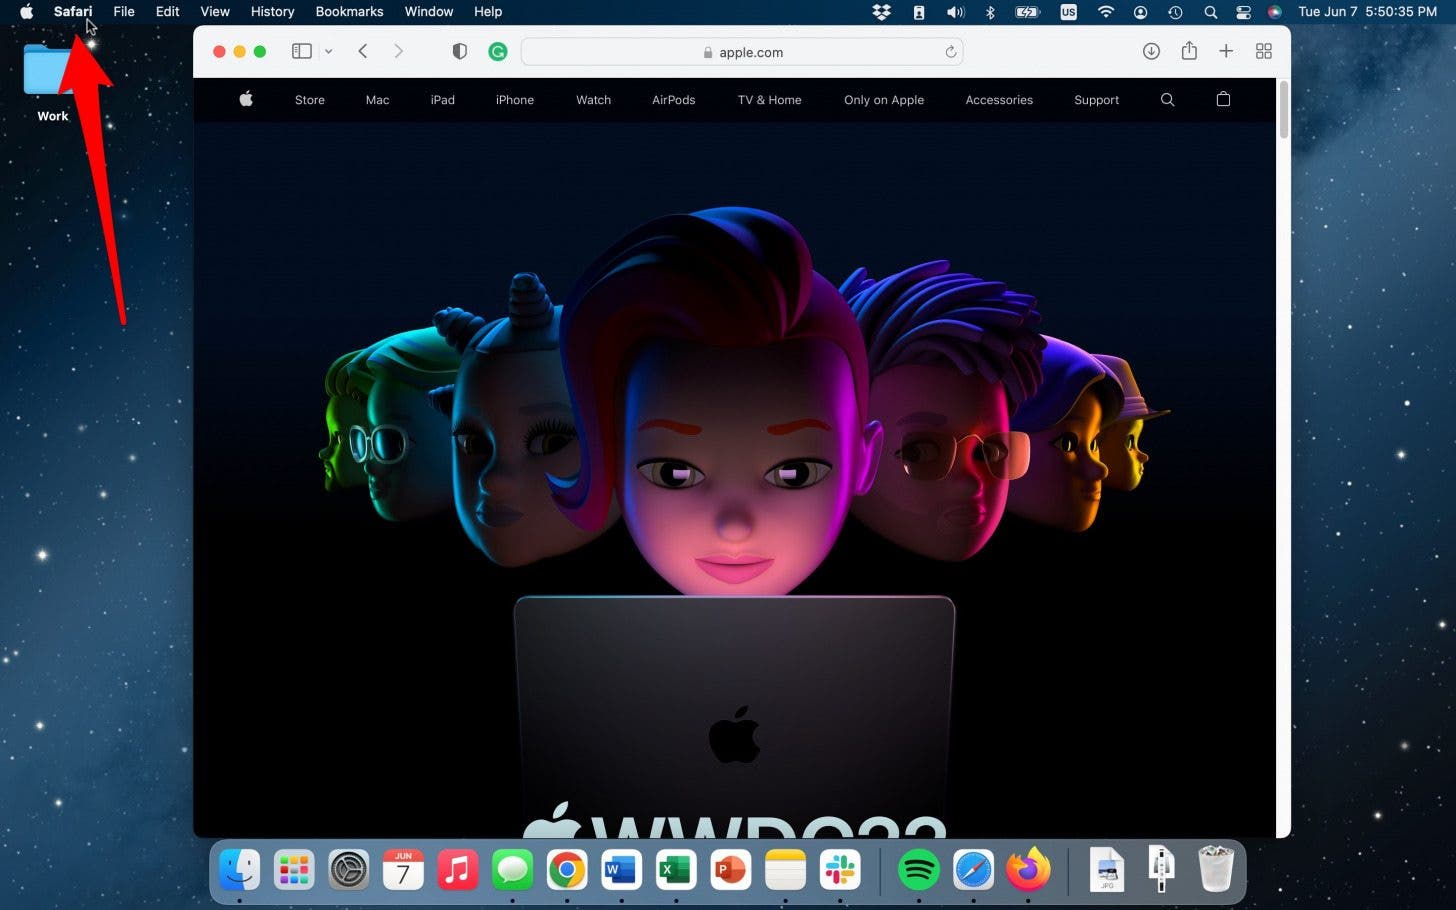Viewport: 1456px width, 910px height.
Task: Open a new tab with plus icon
Action: (x=1226, y=51)
